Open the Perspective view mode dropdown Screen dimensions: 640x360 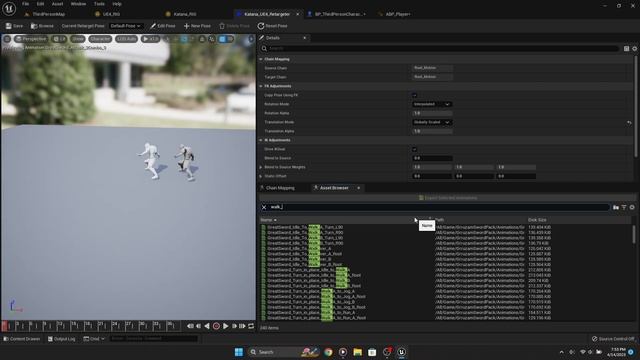pos(31,39)
